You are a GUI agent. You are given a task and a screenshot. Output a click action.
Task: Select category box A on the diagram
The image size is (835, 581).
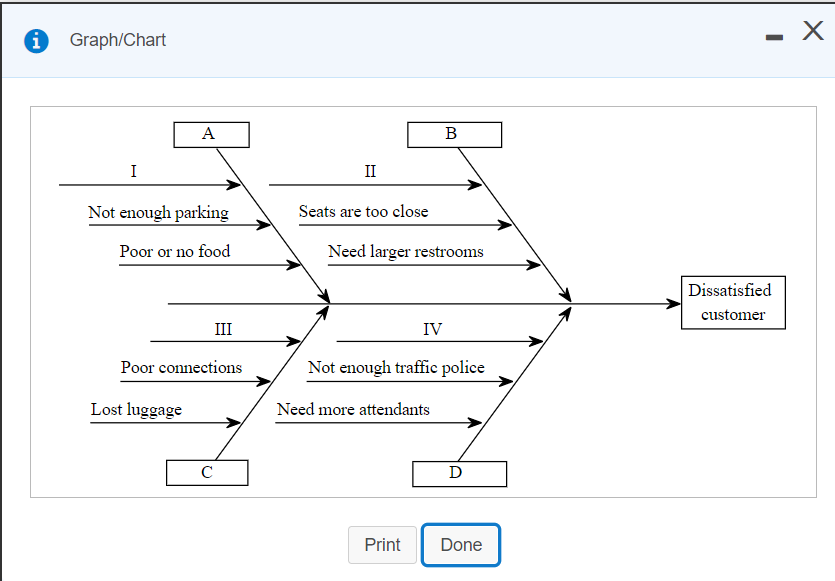point(210,134)
